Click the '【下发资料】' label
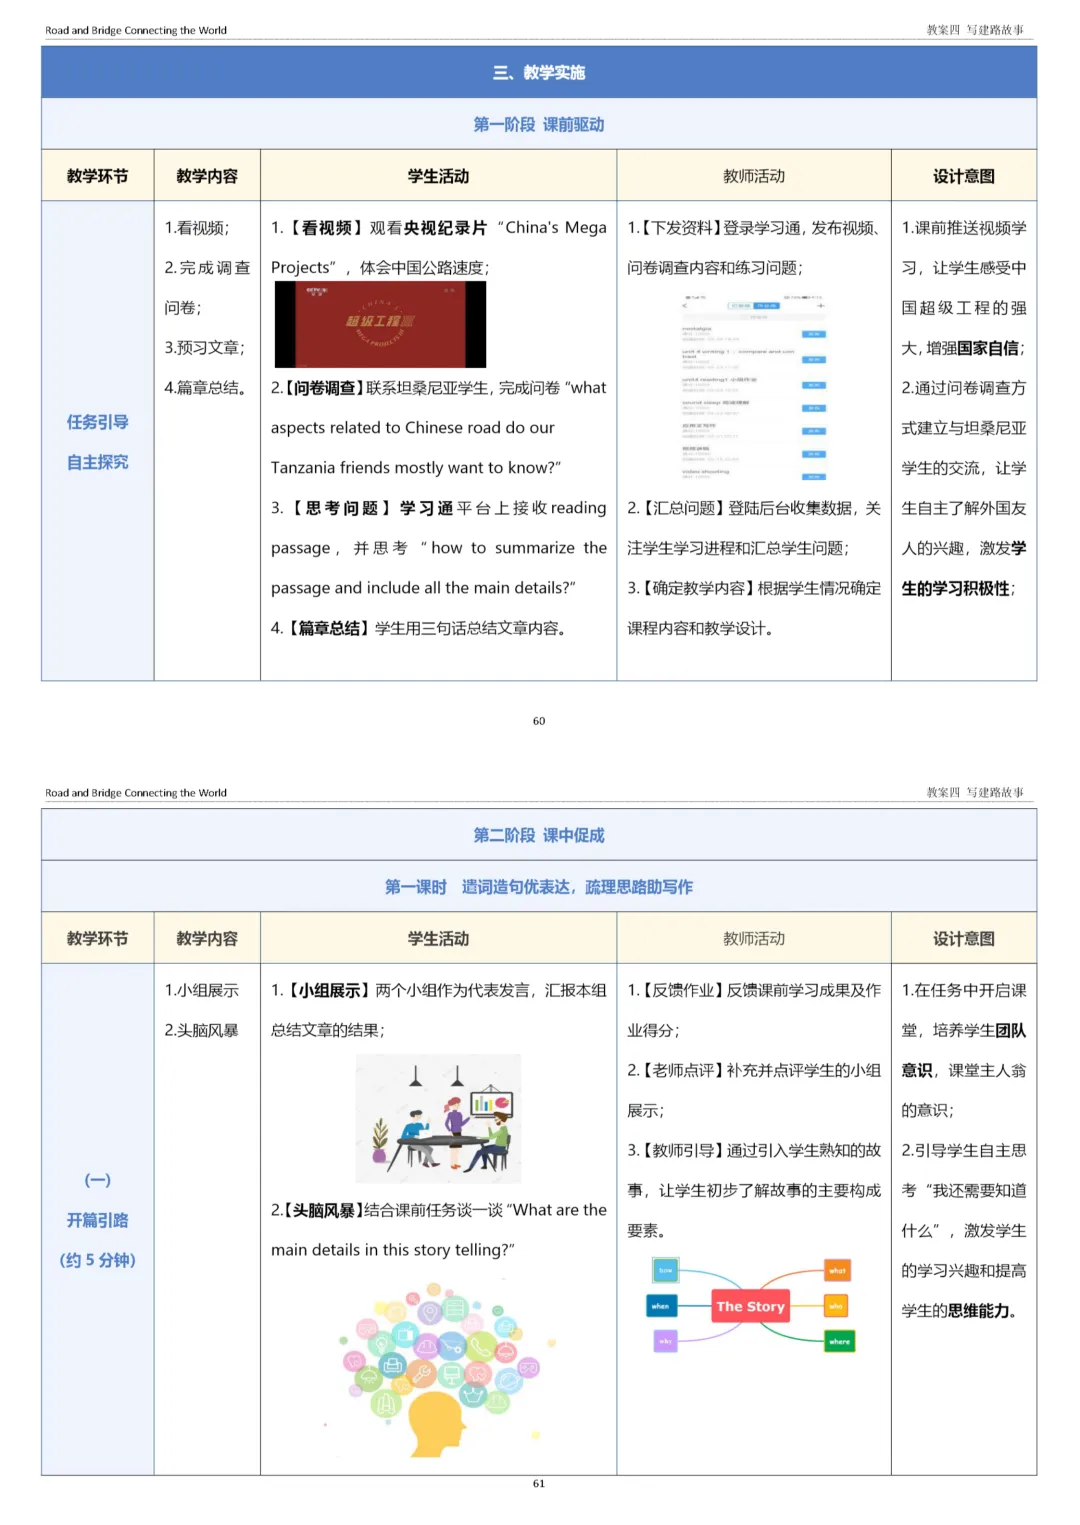The image size is (1080, 1525). click(x=680, y=228)
